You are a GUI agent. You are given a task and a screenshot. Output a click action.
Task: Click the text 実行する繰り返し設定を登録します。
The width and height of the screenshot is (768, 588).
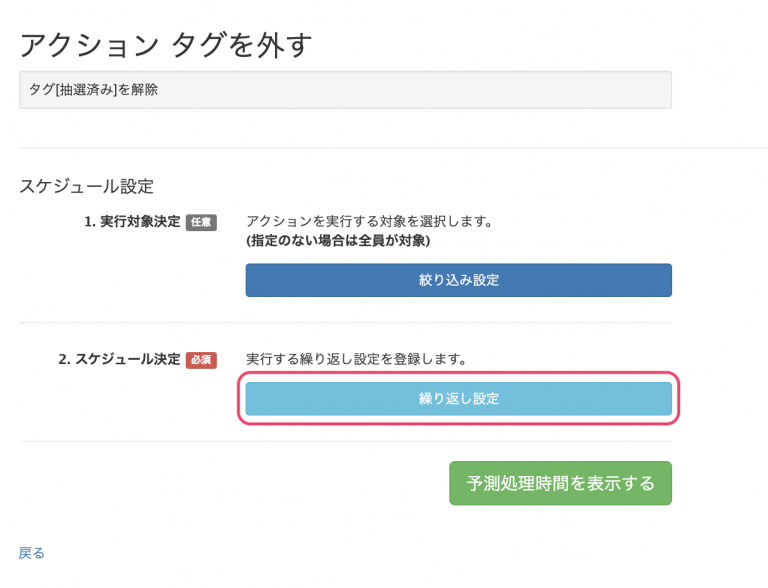pyautogui.click(x=356, y=359)
